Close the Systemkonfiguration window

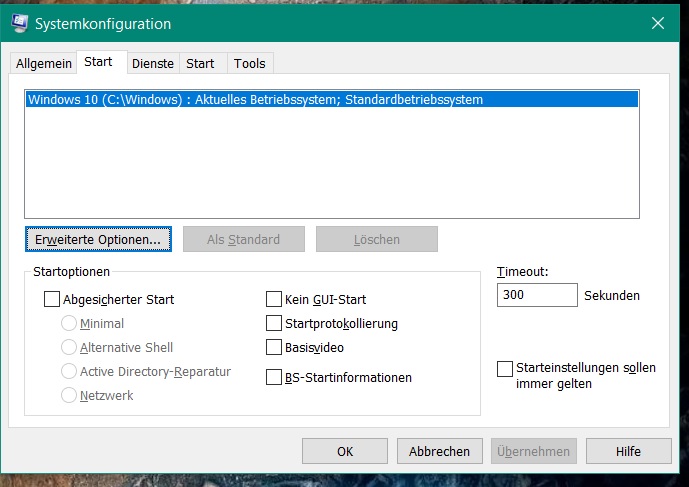pyautogui.click(x=657, y=23)
